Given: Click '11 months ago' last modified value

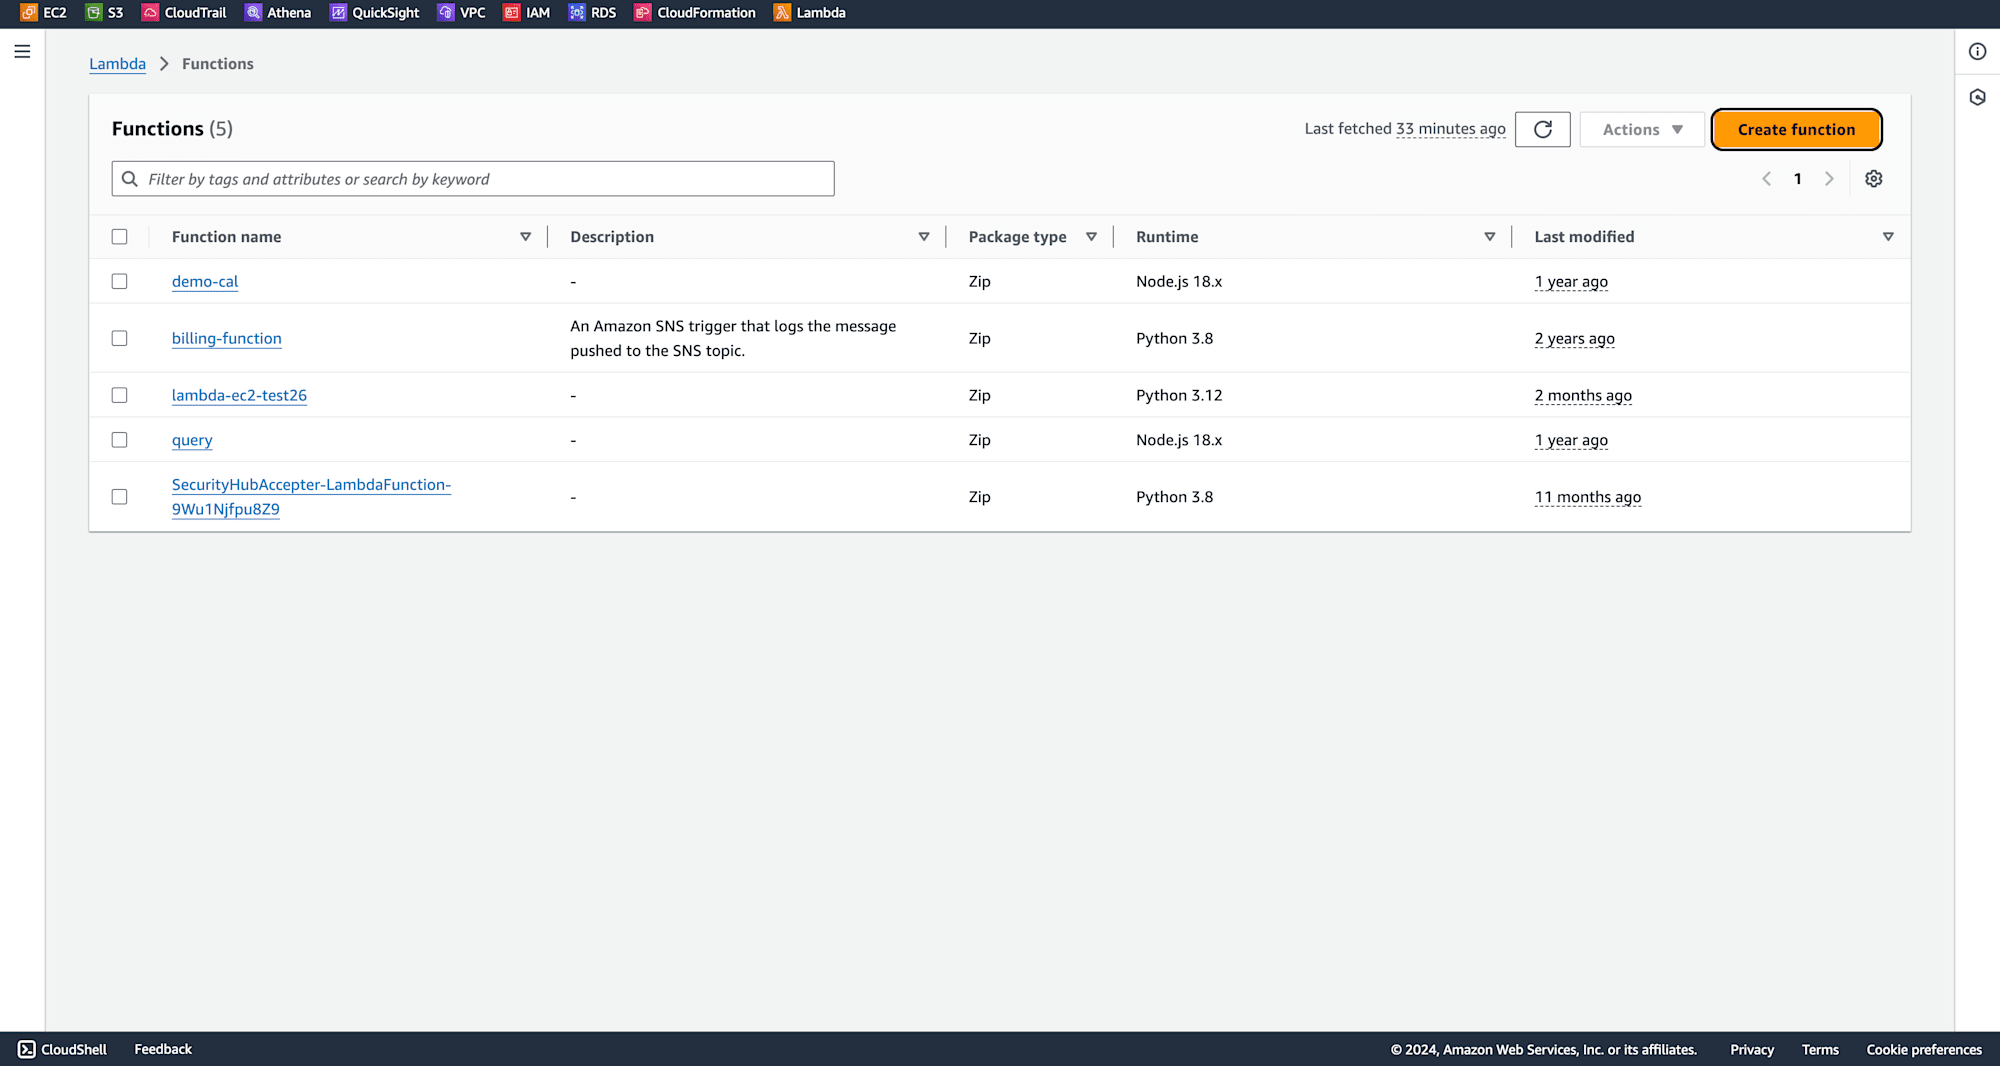Looking at the screenshot, I should tap(1588, 497).
